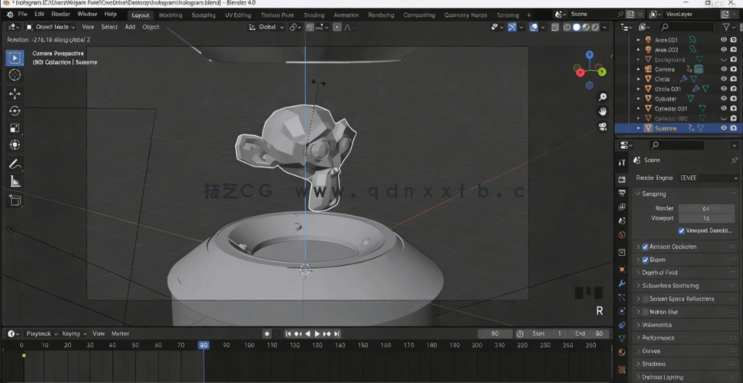
Task: Open the Output properties tab
Action: pos(622,193)
